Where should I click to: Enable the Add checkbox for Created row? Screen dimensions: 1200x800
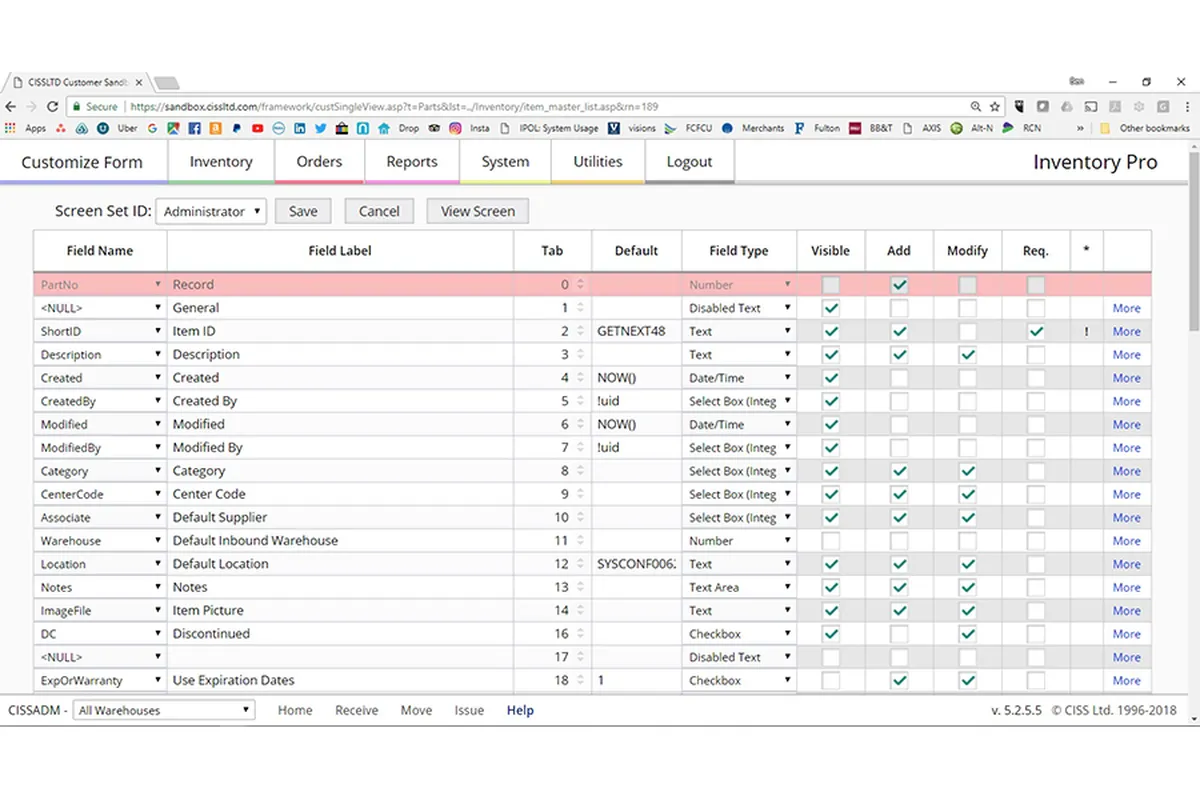click(899, 378)
